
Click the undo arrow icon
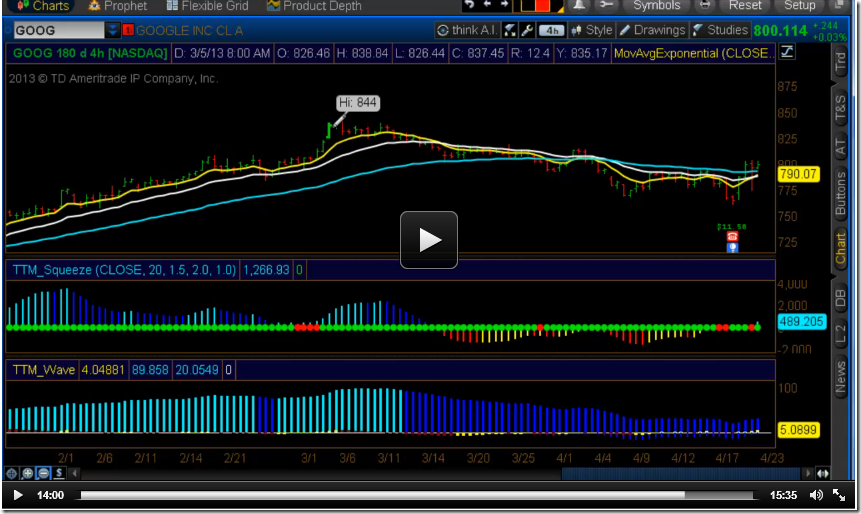click(x=469, y=4)
